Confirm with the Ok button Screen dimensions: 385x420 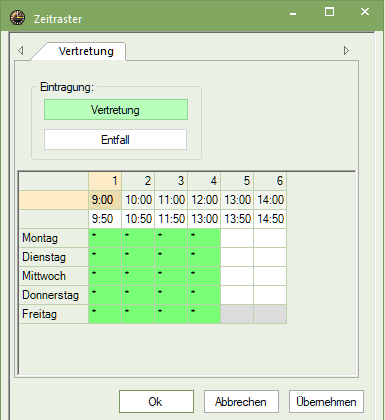point(156,402)
